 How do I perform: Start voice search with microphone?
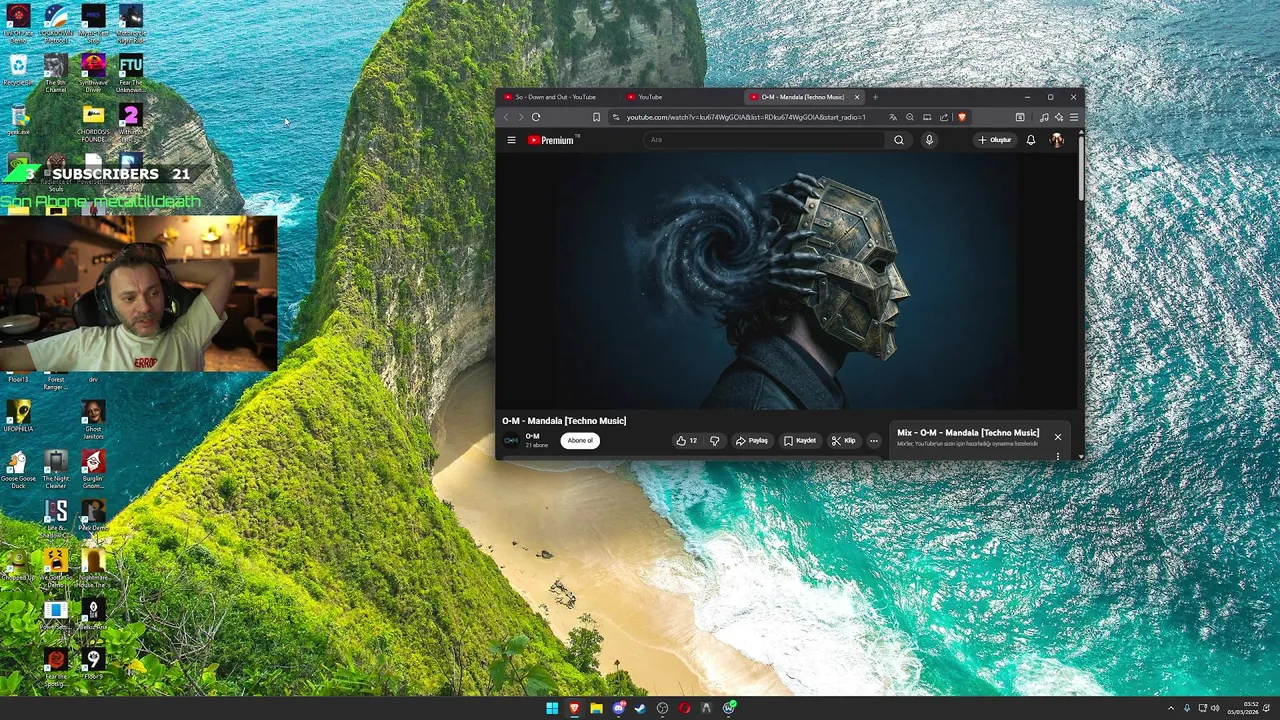point(929,140)
